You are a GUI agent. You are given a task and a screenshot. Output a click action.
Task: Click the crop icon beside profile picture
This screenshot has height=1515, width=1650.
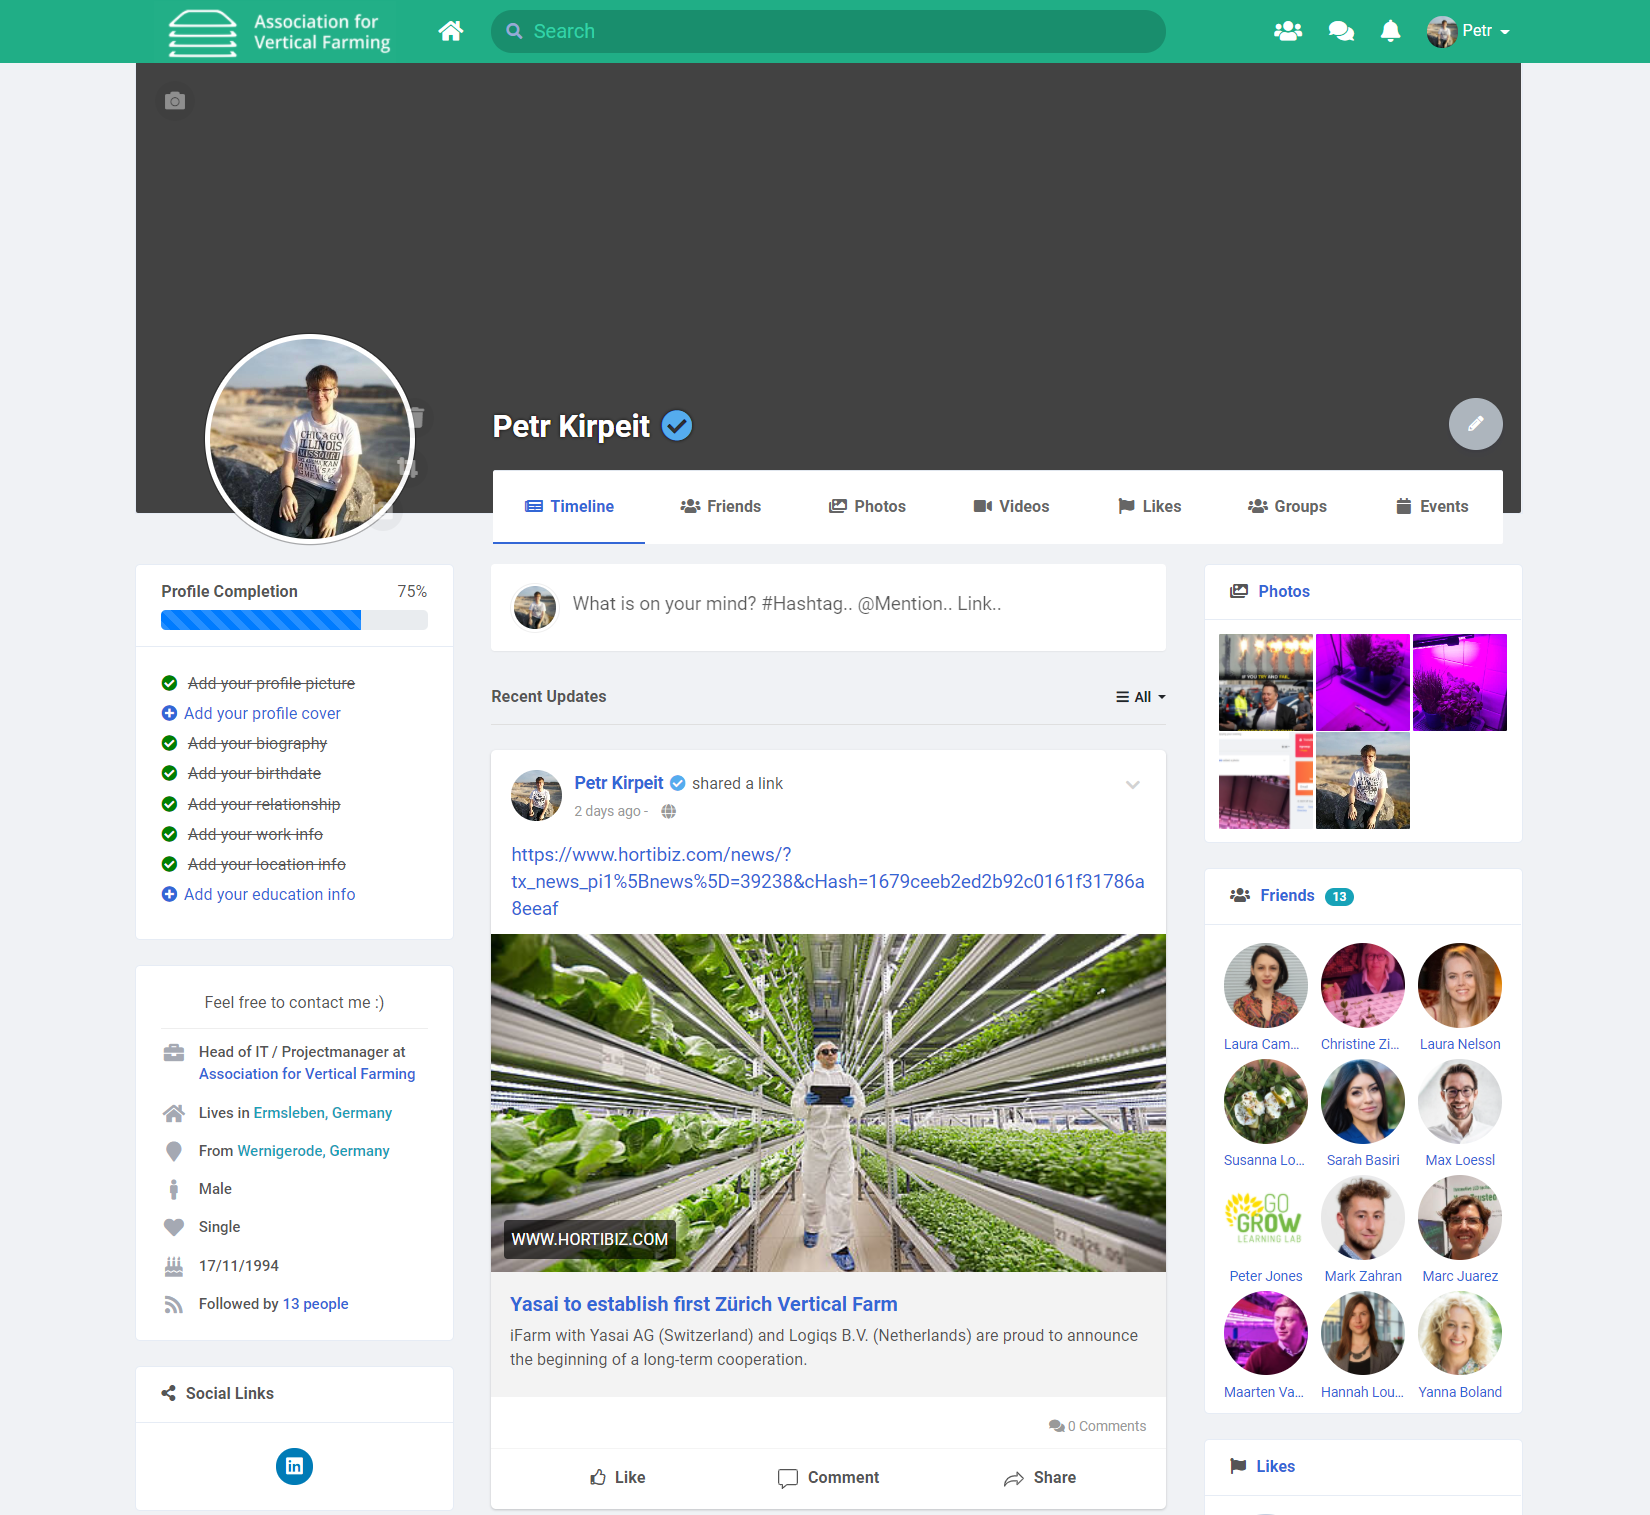407,467
